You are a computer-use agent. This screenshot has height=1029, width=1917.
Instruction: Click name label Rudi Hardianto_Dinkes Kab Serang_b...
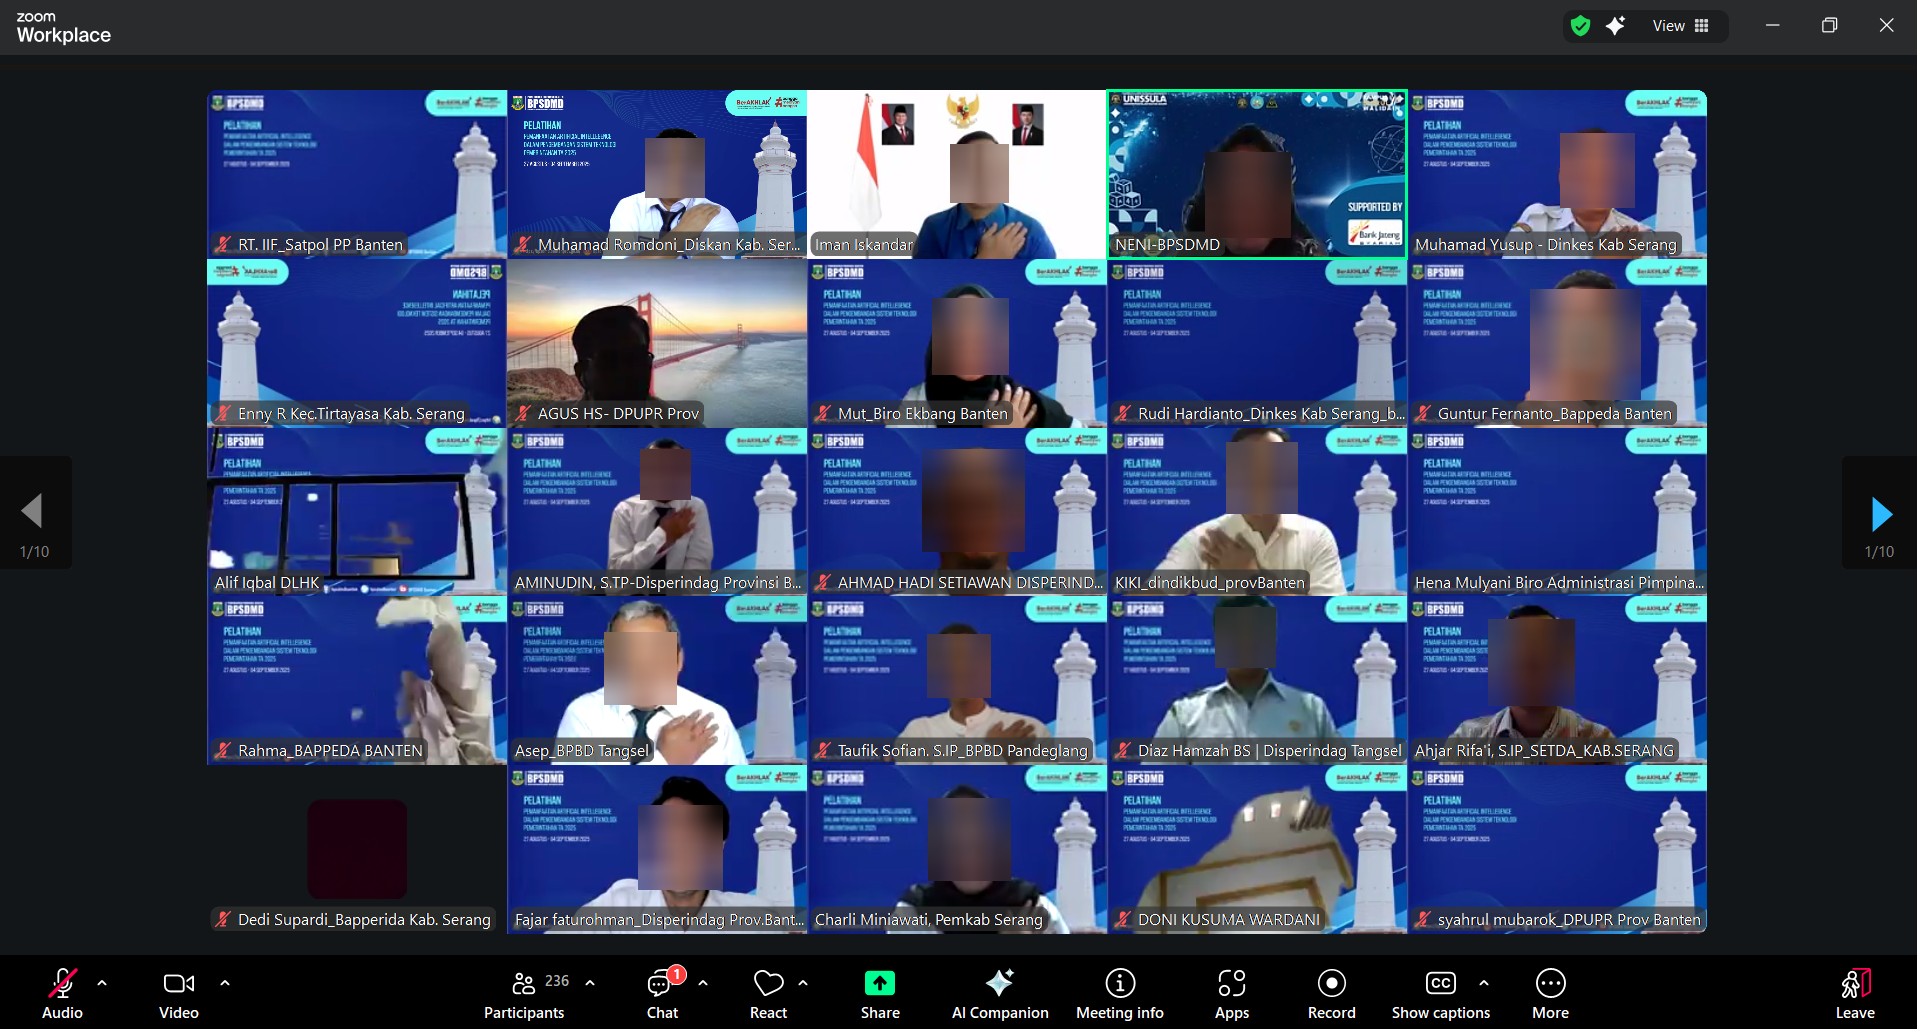1271,414
